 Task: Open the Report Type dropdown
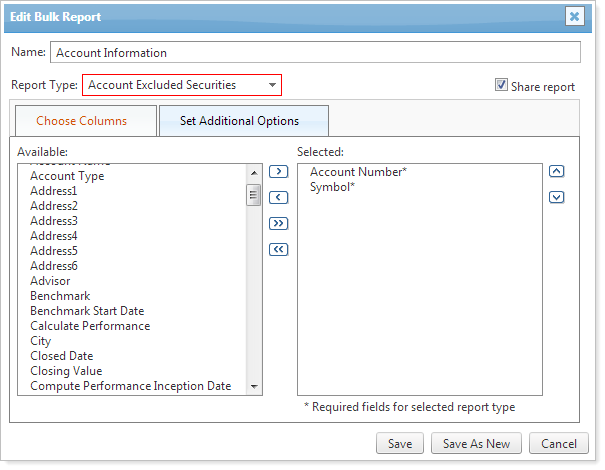click(181, 85)
